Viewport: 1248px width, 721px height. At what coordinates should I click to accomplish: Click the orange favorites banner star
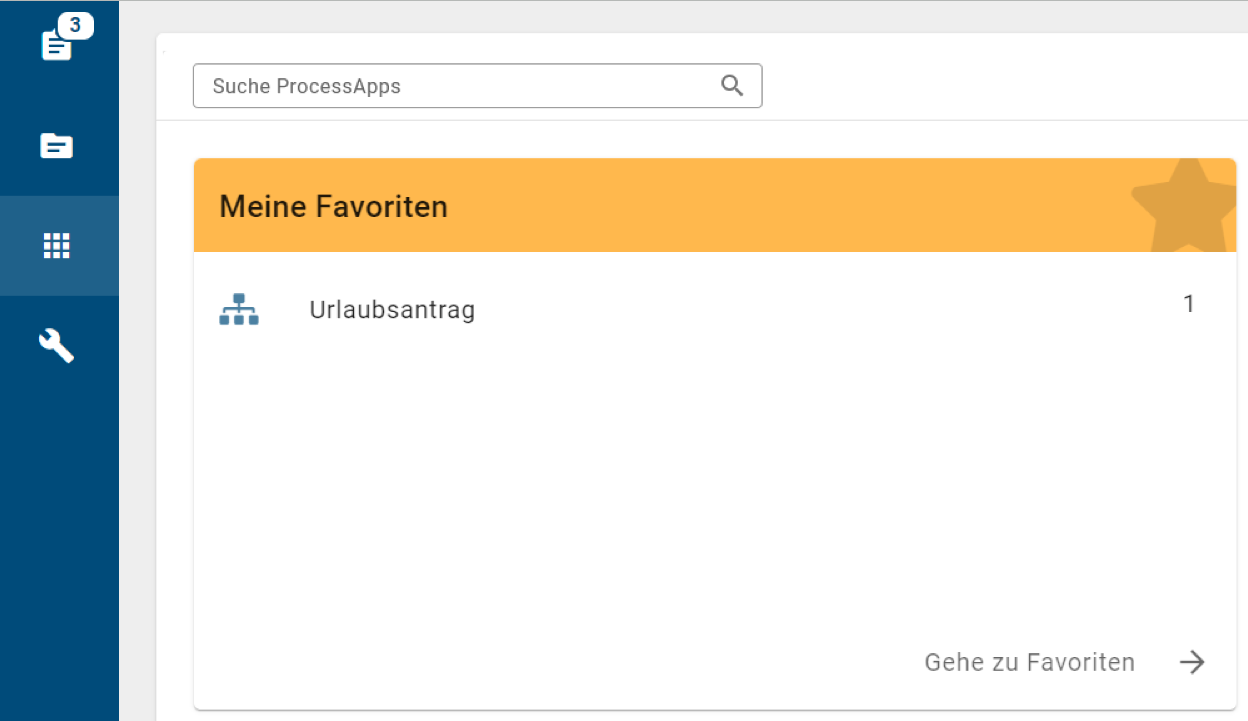(x=1188, y=205)
